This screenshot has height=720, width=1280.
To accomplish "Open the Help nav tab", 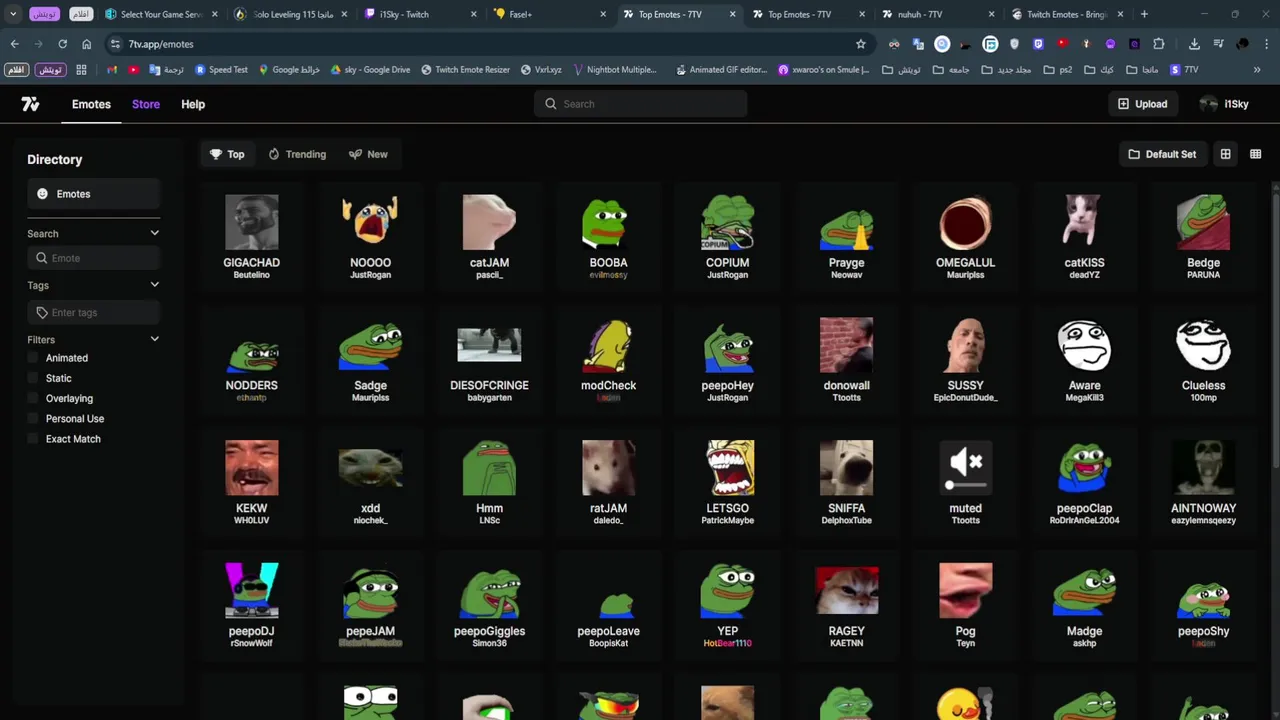I will pos(193,104).
